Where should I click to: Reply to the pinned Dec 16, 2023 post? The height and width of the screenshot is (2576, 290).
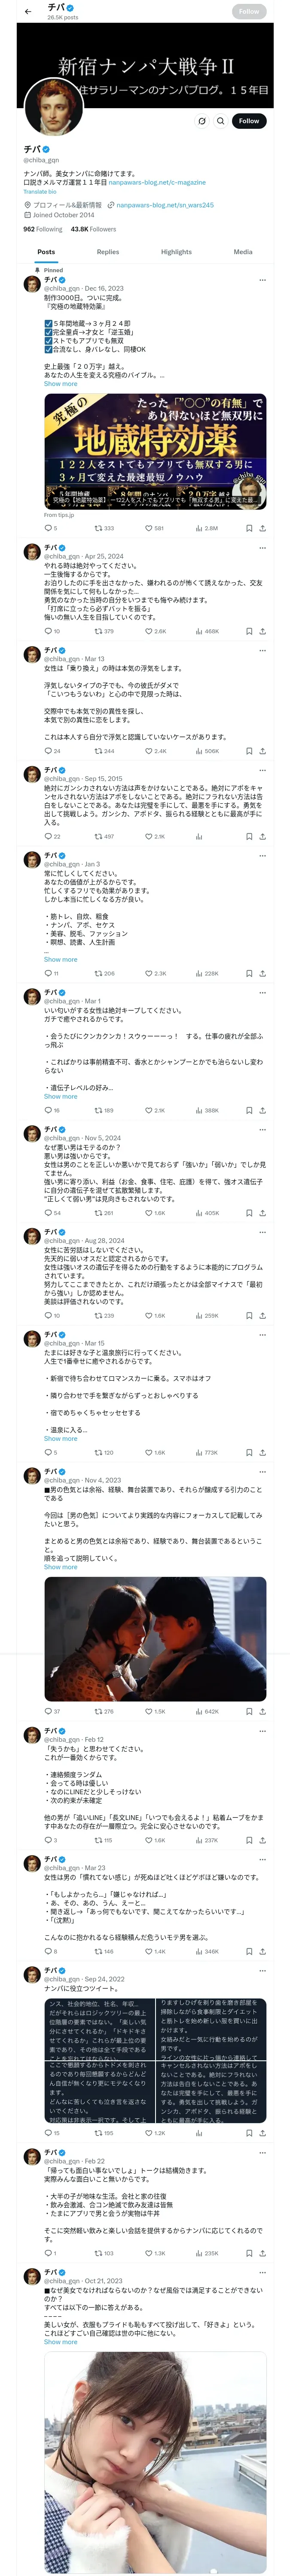(x=48, y=528)
